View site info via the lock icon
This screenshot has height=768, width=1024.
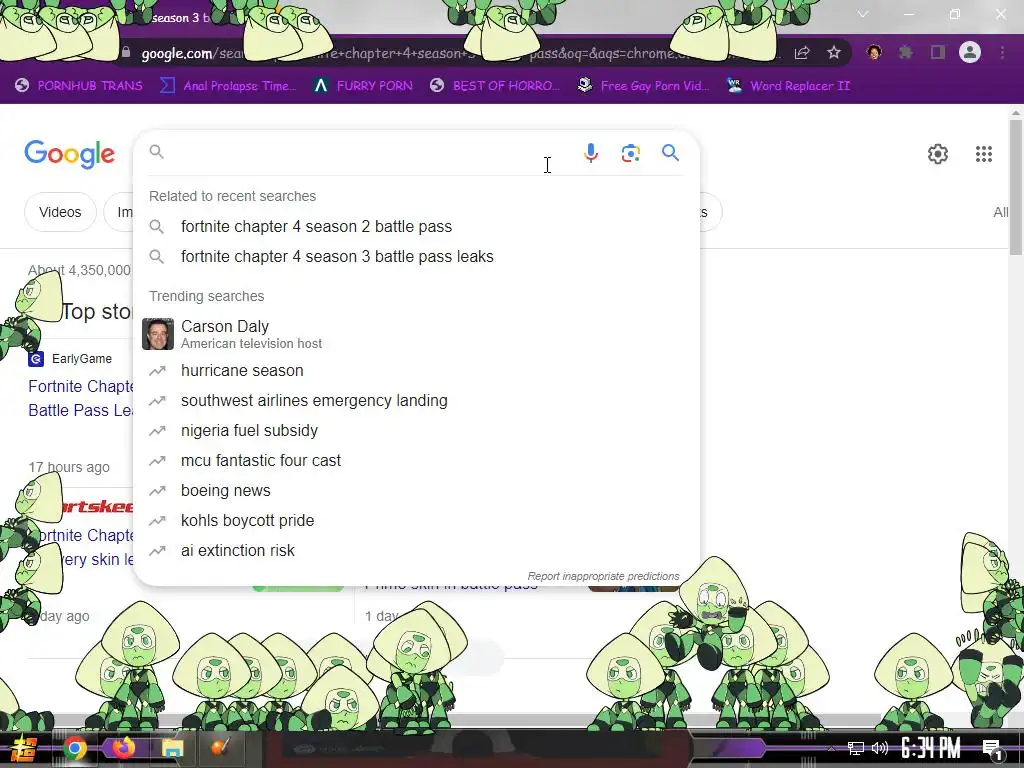click(x=126, y=53)
